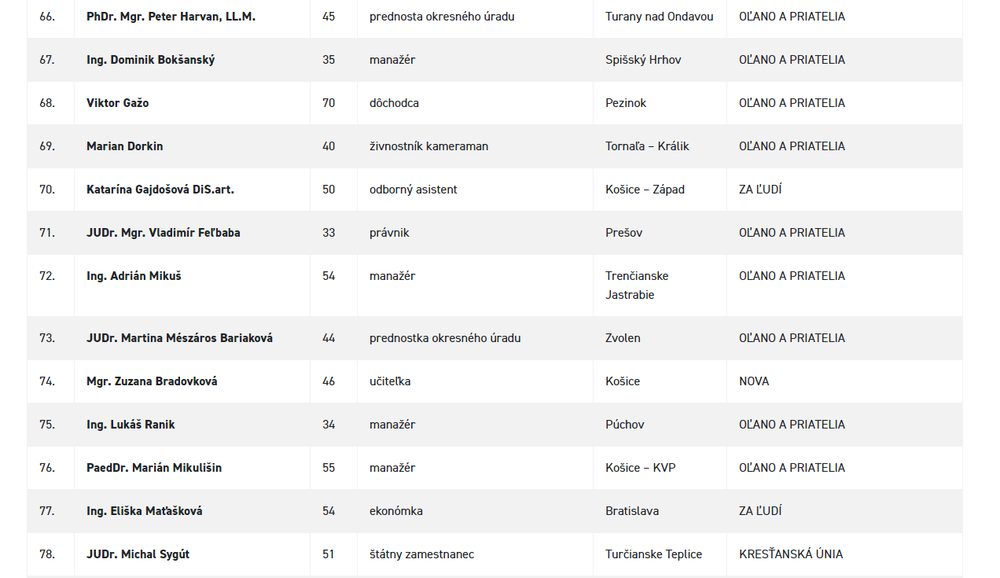Select candidate Marian Dorkin

[x=124, y=146]
